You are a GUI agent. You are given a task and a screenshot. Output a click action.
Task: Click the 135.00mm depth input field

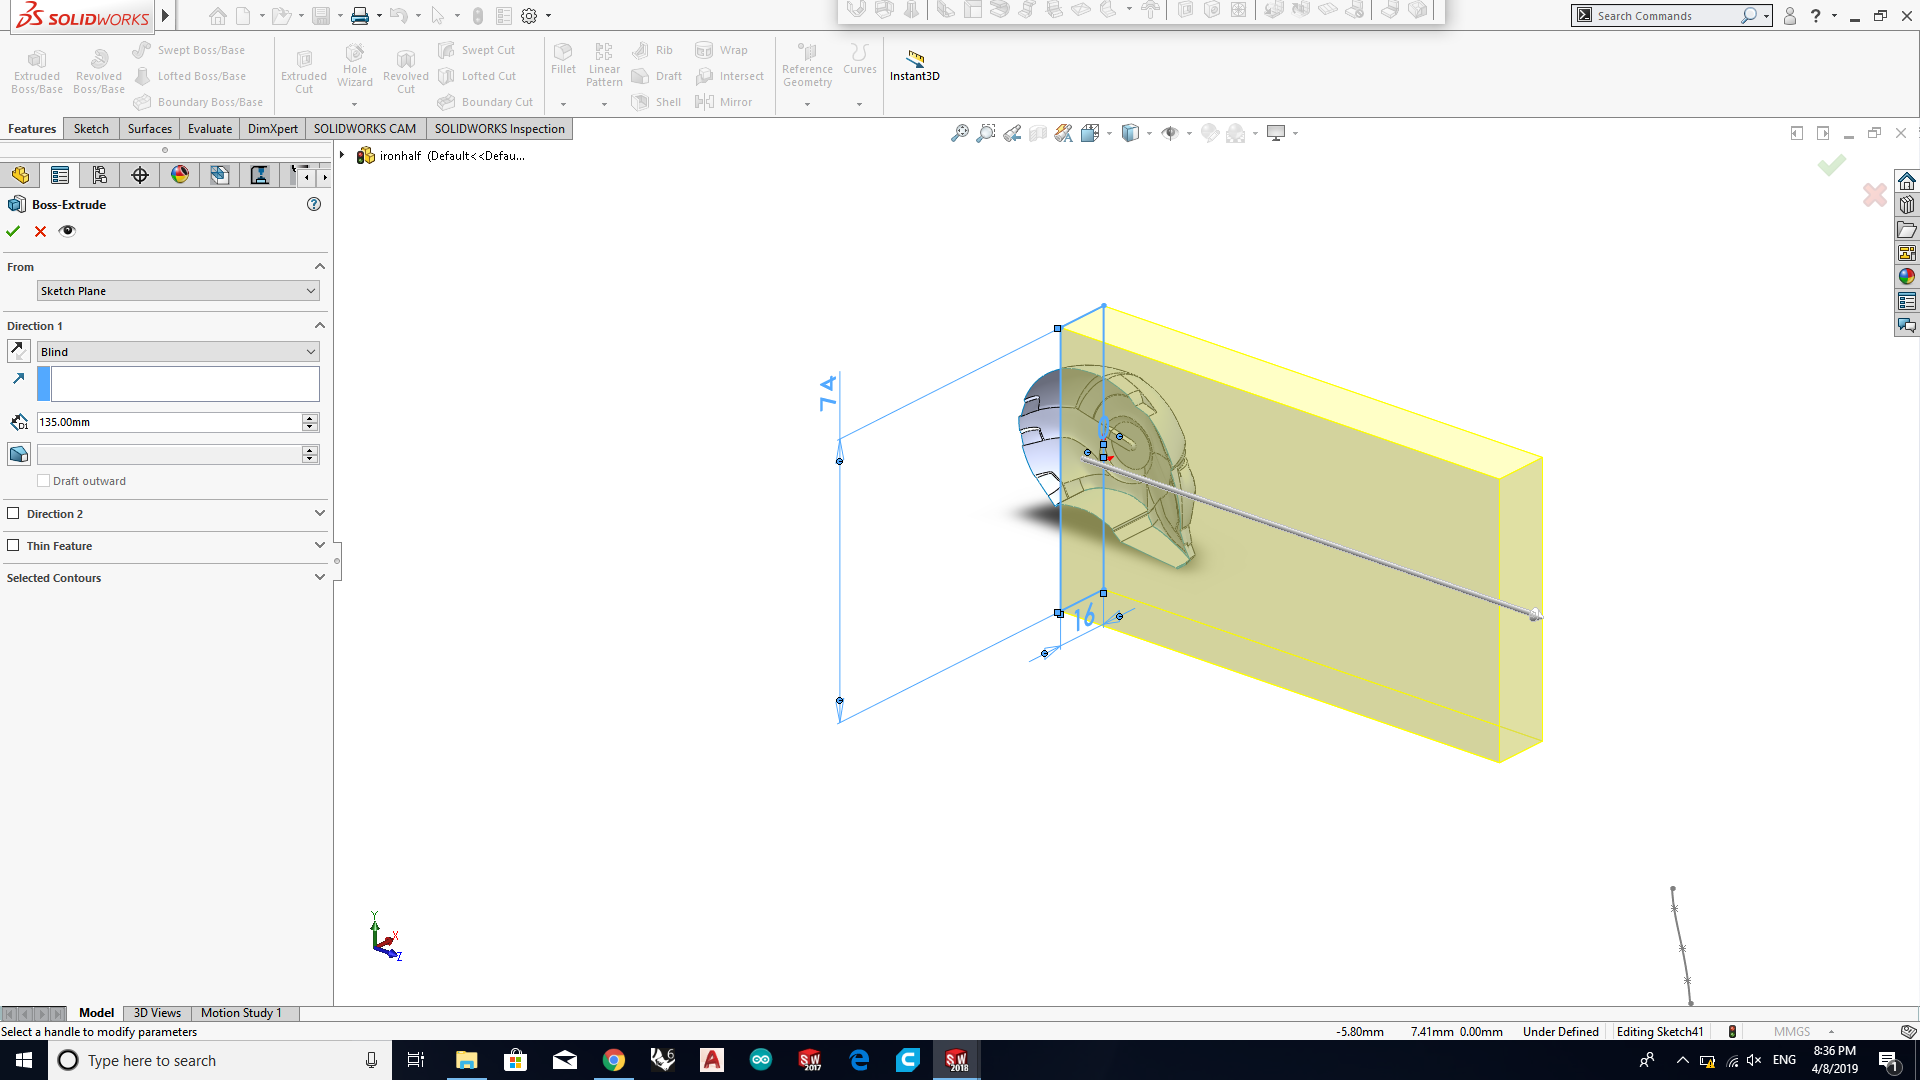tap(168, 422)
